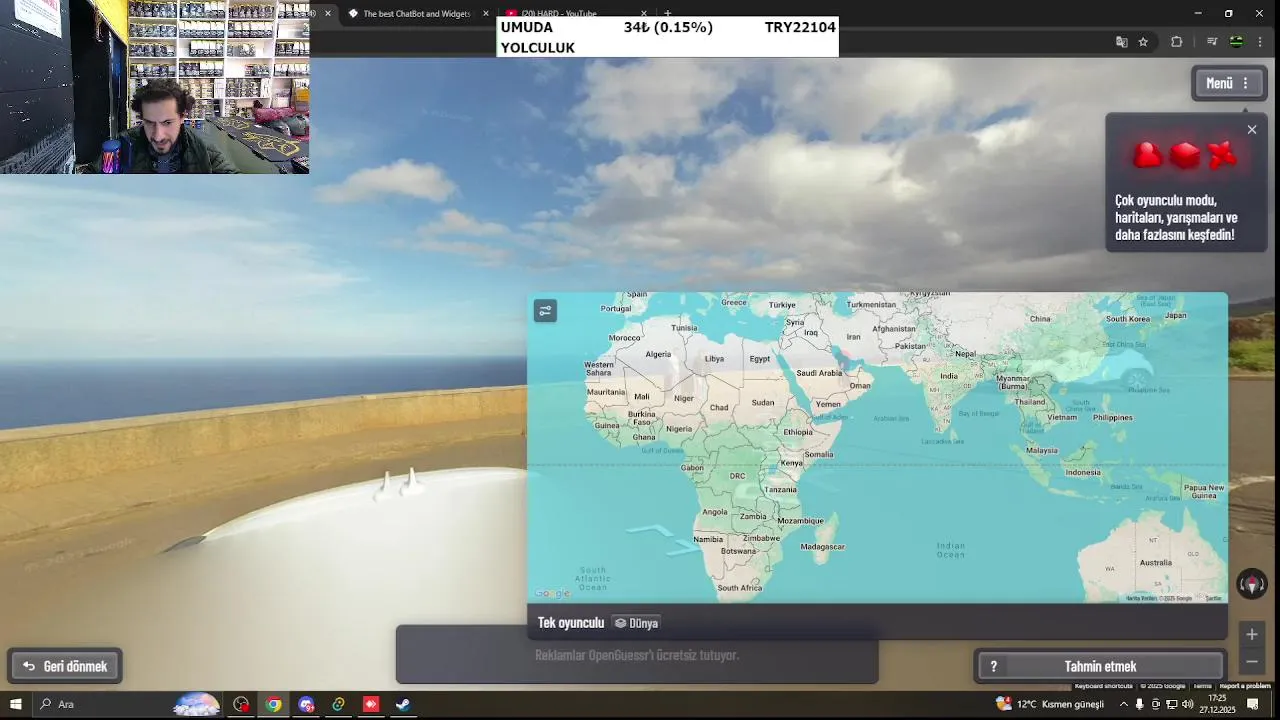The width and height of the screenshot is (1280, 720).
Task: Go back with Geri dönmek button
Action: click(x=66, y=666)
